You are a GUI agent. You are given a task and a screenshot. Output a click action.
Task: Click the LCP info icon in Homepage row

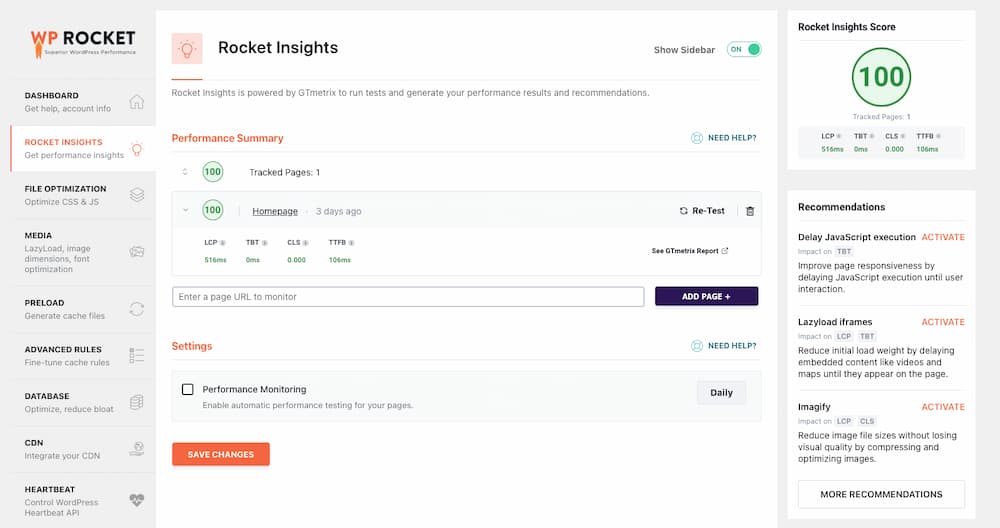(223, 243)
